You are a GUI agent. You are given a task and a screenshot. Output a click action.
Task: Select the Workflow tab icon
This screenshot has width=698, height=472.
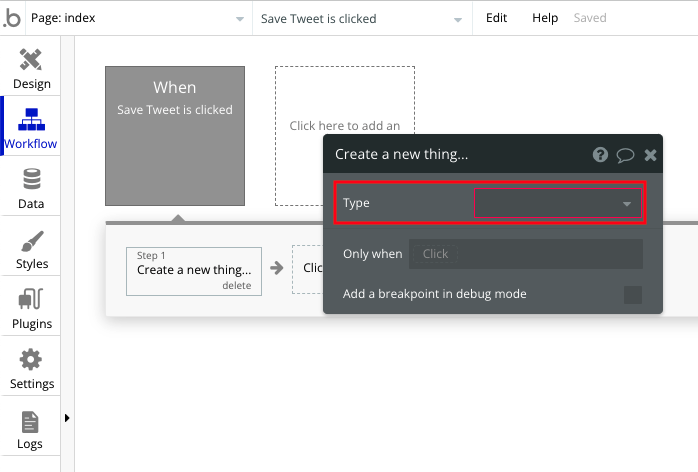click(31, 119)
